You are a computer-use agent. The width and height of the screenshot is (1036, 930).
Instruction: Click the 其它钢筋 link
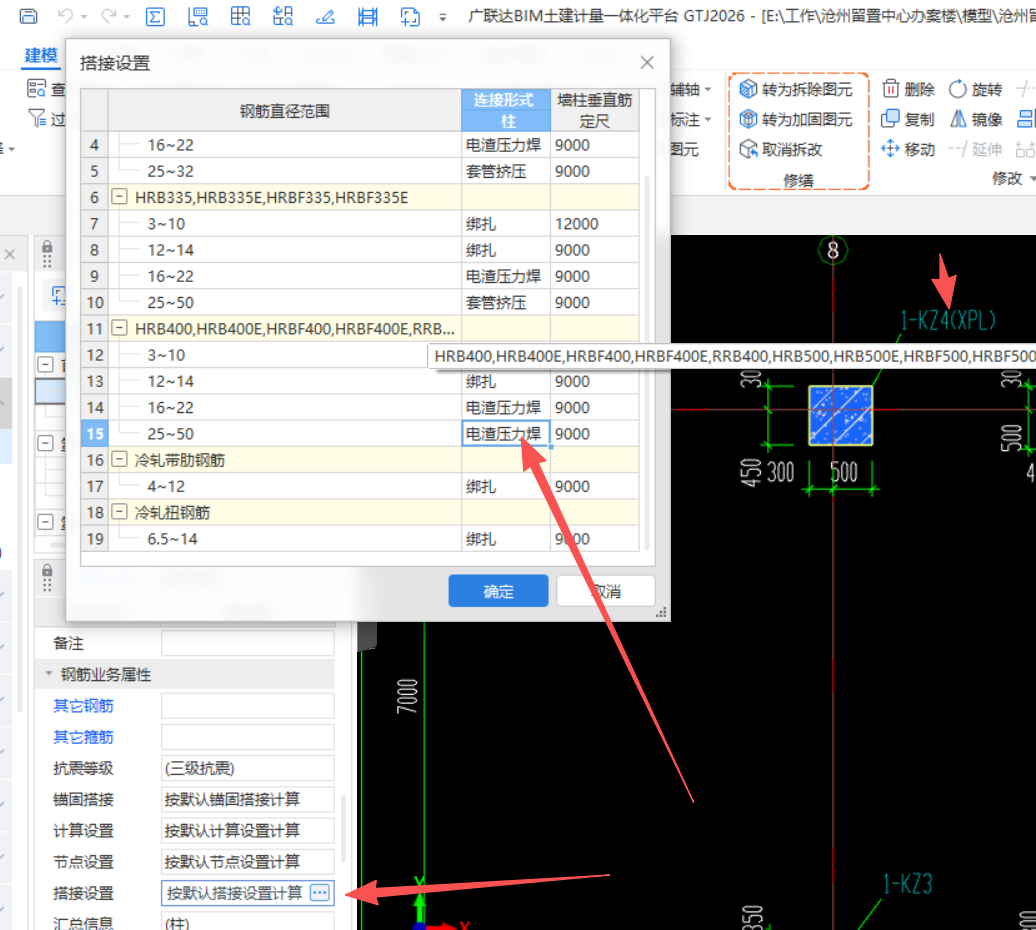point(83,705)
